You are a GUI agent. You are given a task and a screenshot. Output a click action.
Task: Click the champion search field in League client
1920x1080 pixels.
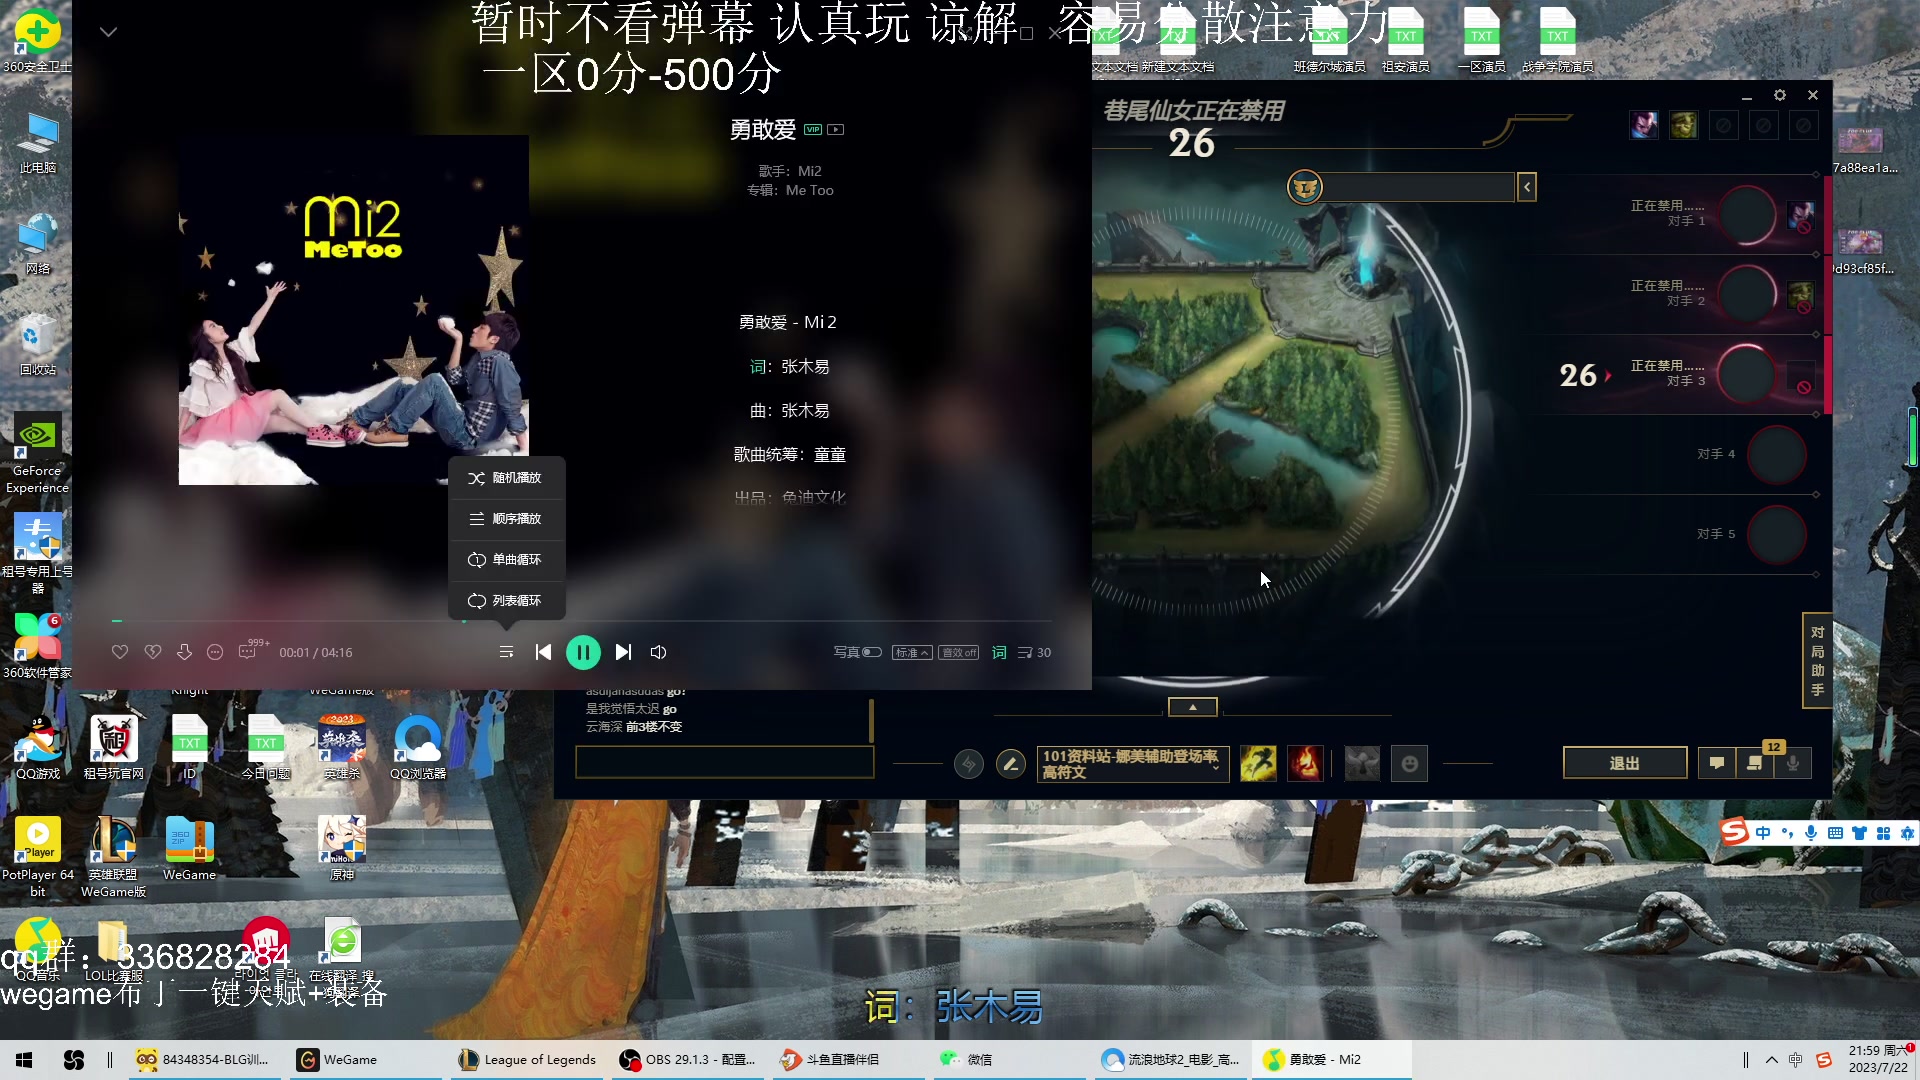click(x=1418, y=187)
